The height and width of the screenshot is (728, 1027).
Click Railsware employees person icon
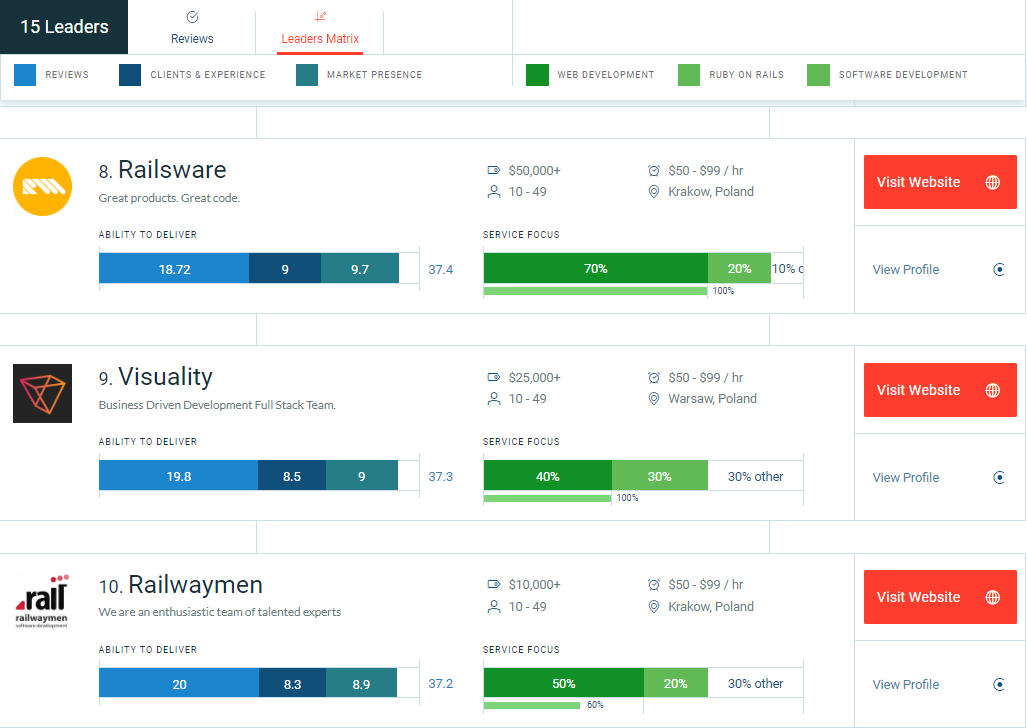pos(494,191)
